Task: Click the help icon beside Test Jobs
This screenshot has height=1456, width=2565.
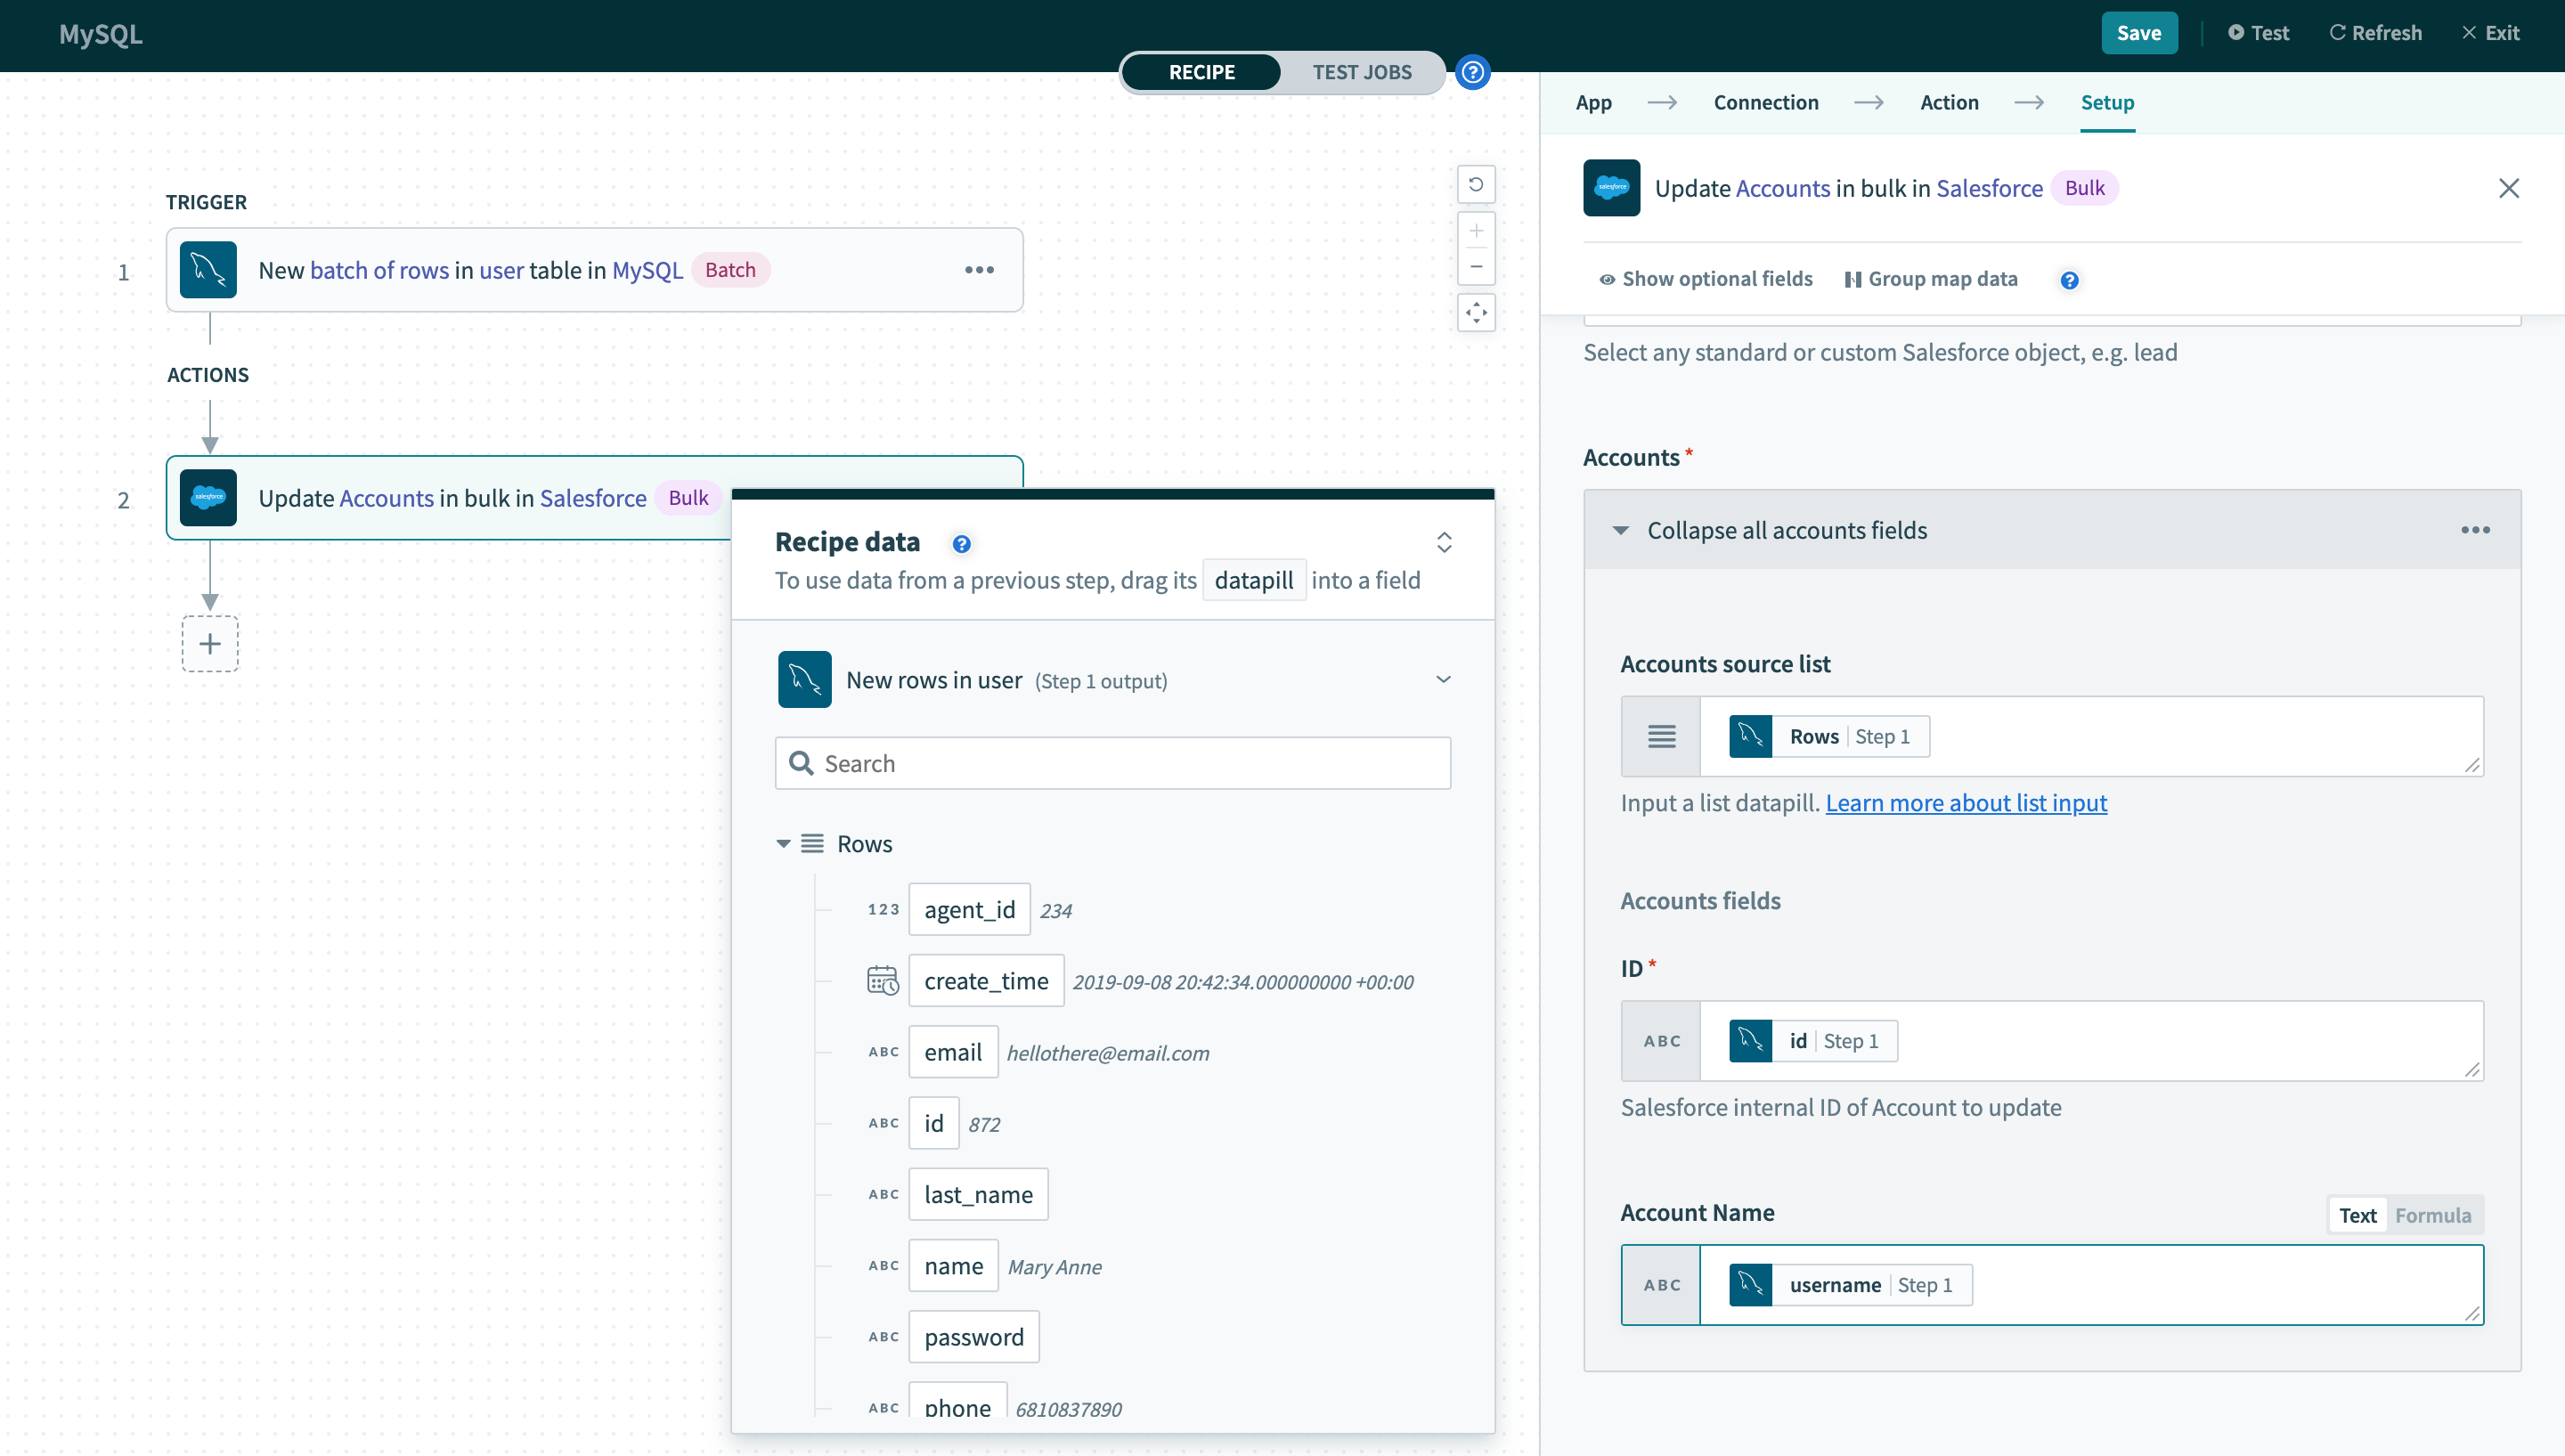Action: coord(1472,72)
